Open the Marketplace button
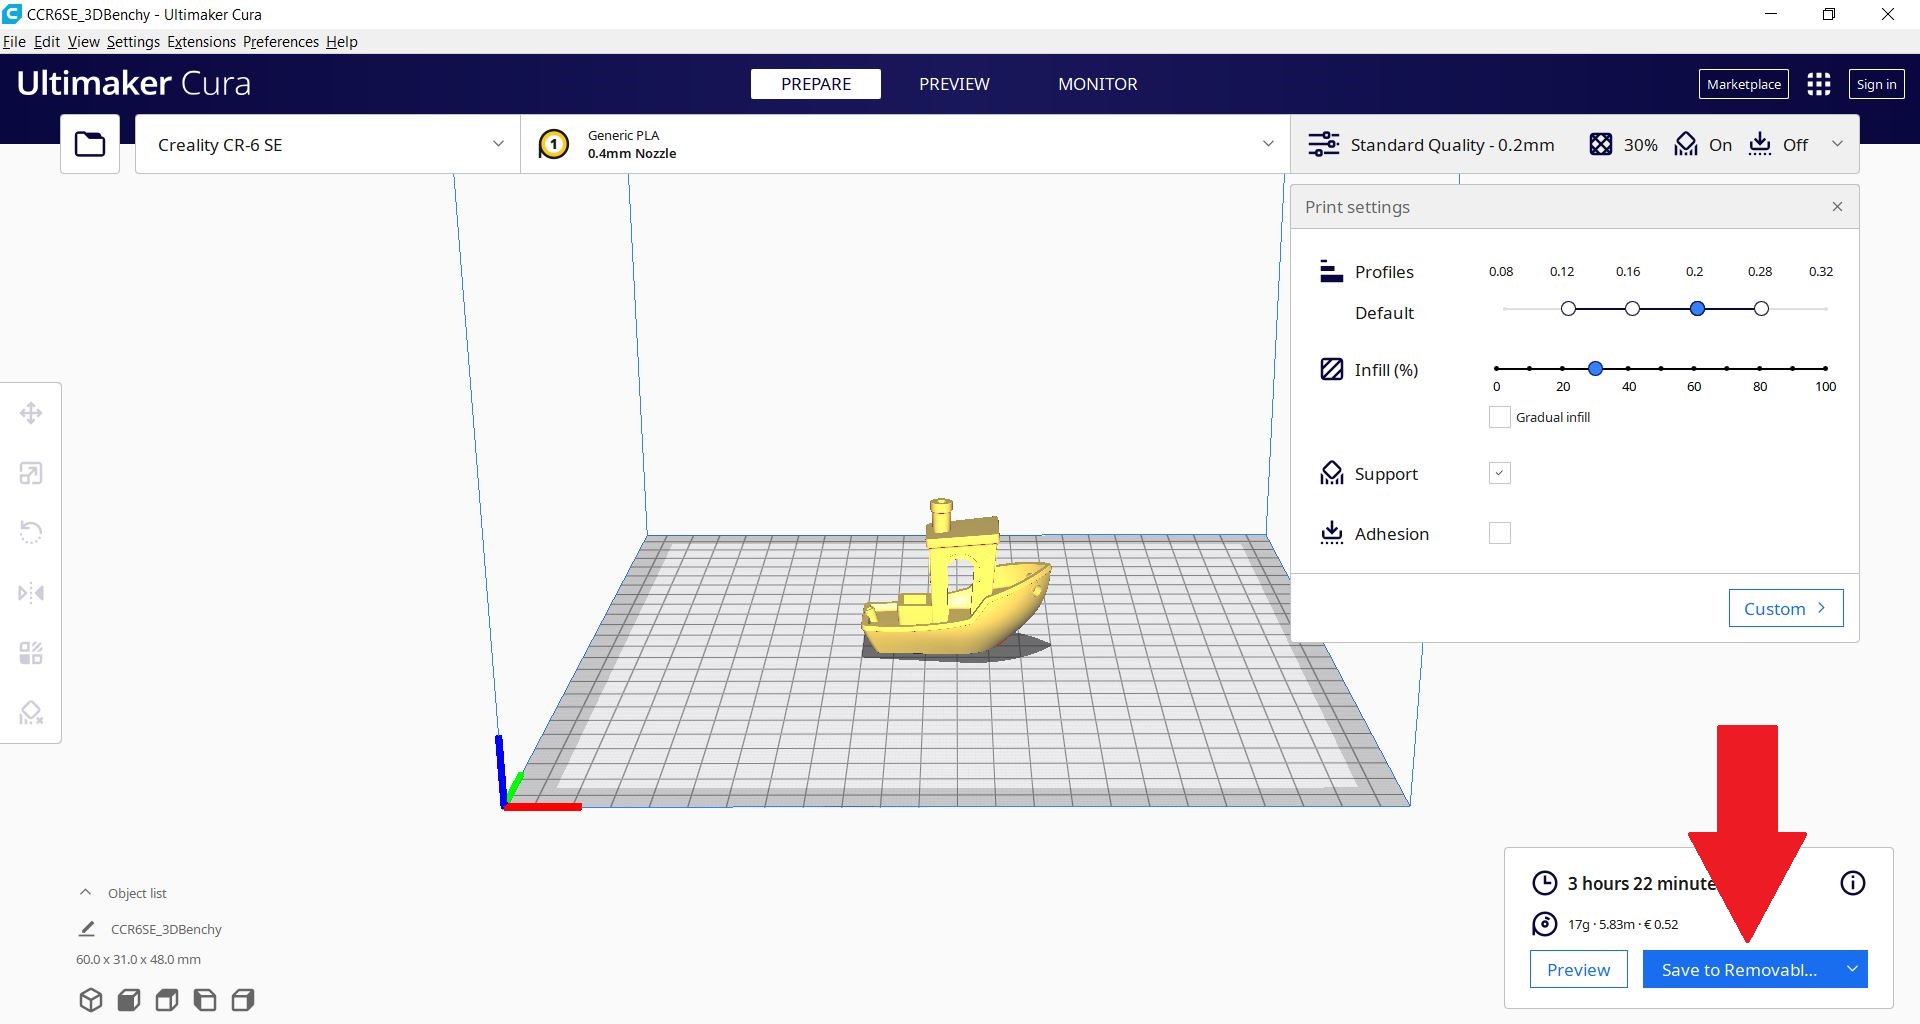This screenshot has height=1024, width=1920. click(x=1743, y=84)
